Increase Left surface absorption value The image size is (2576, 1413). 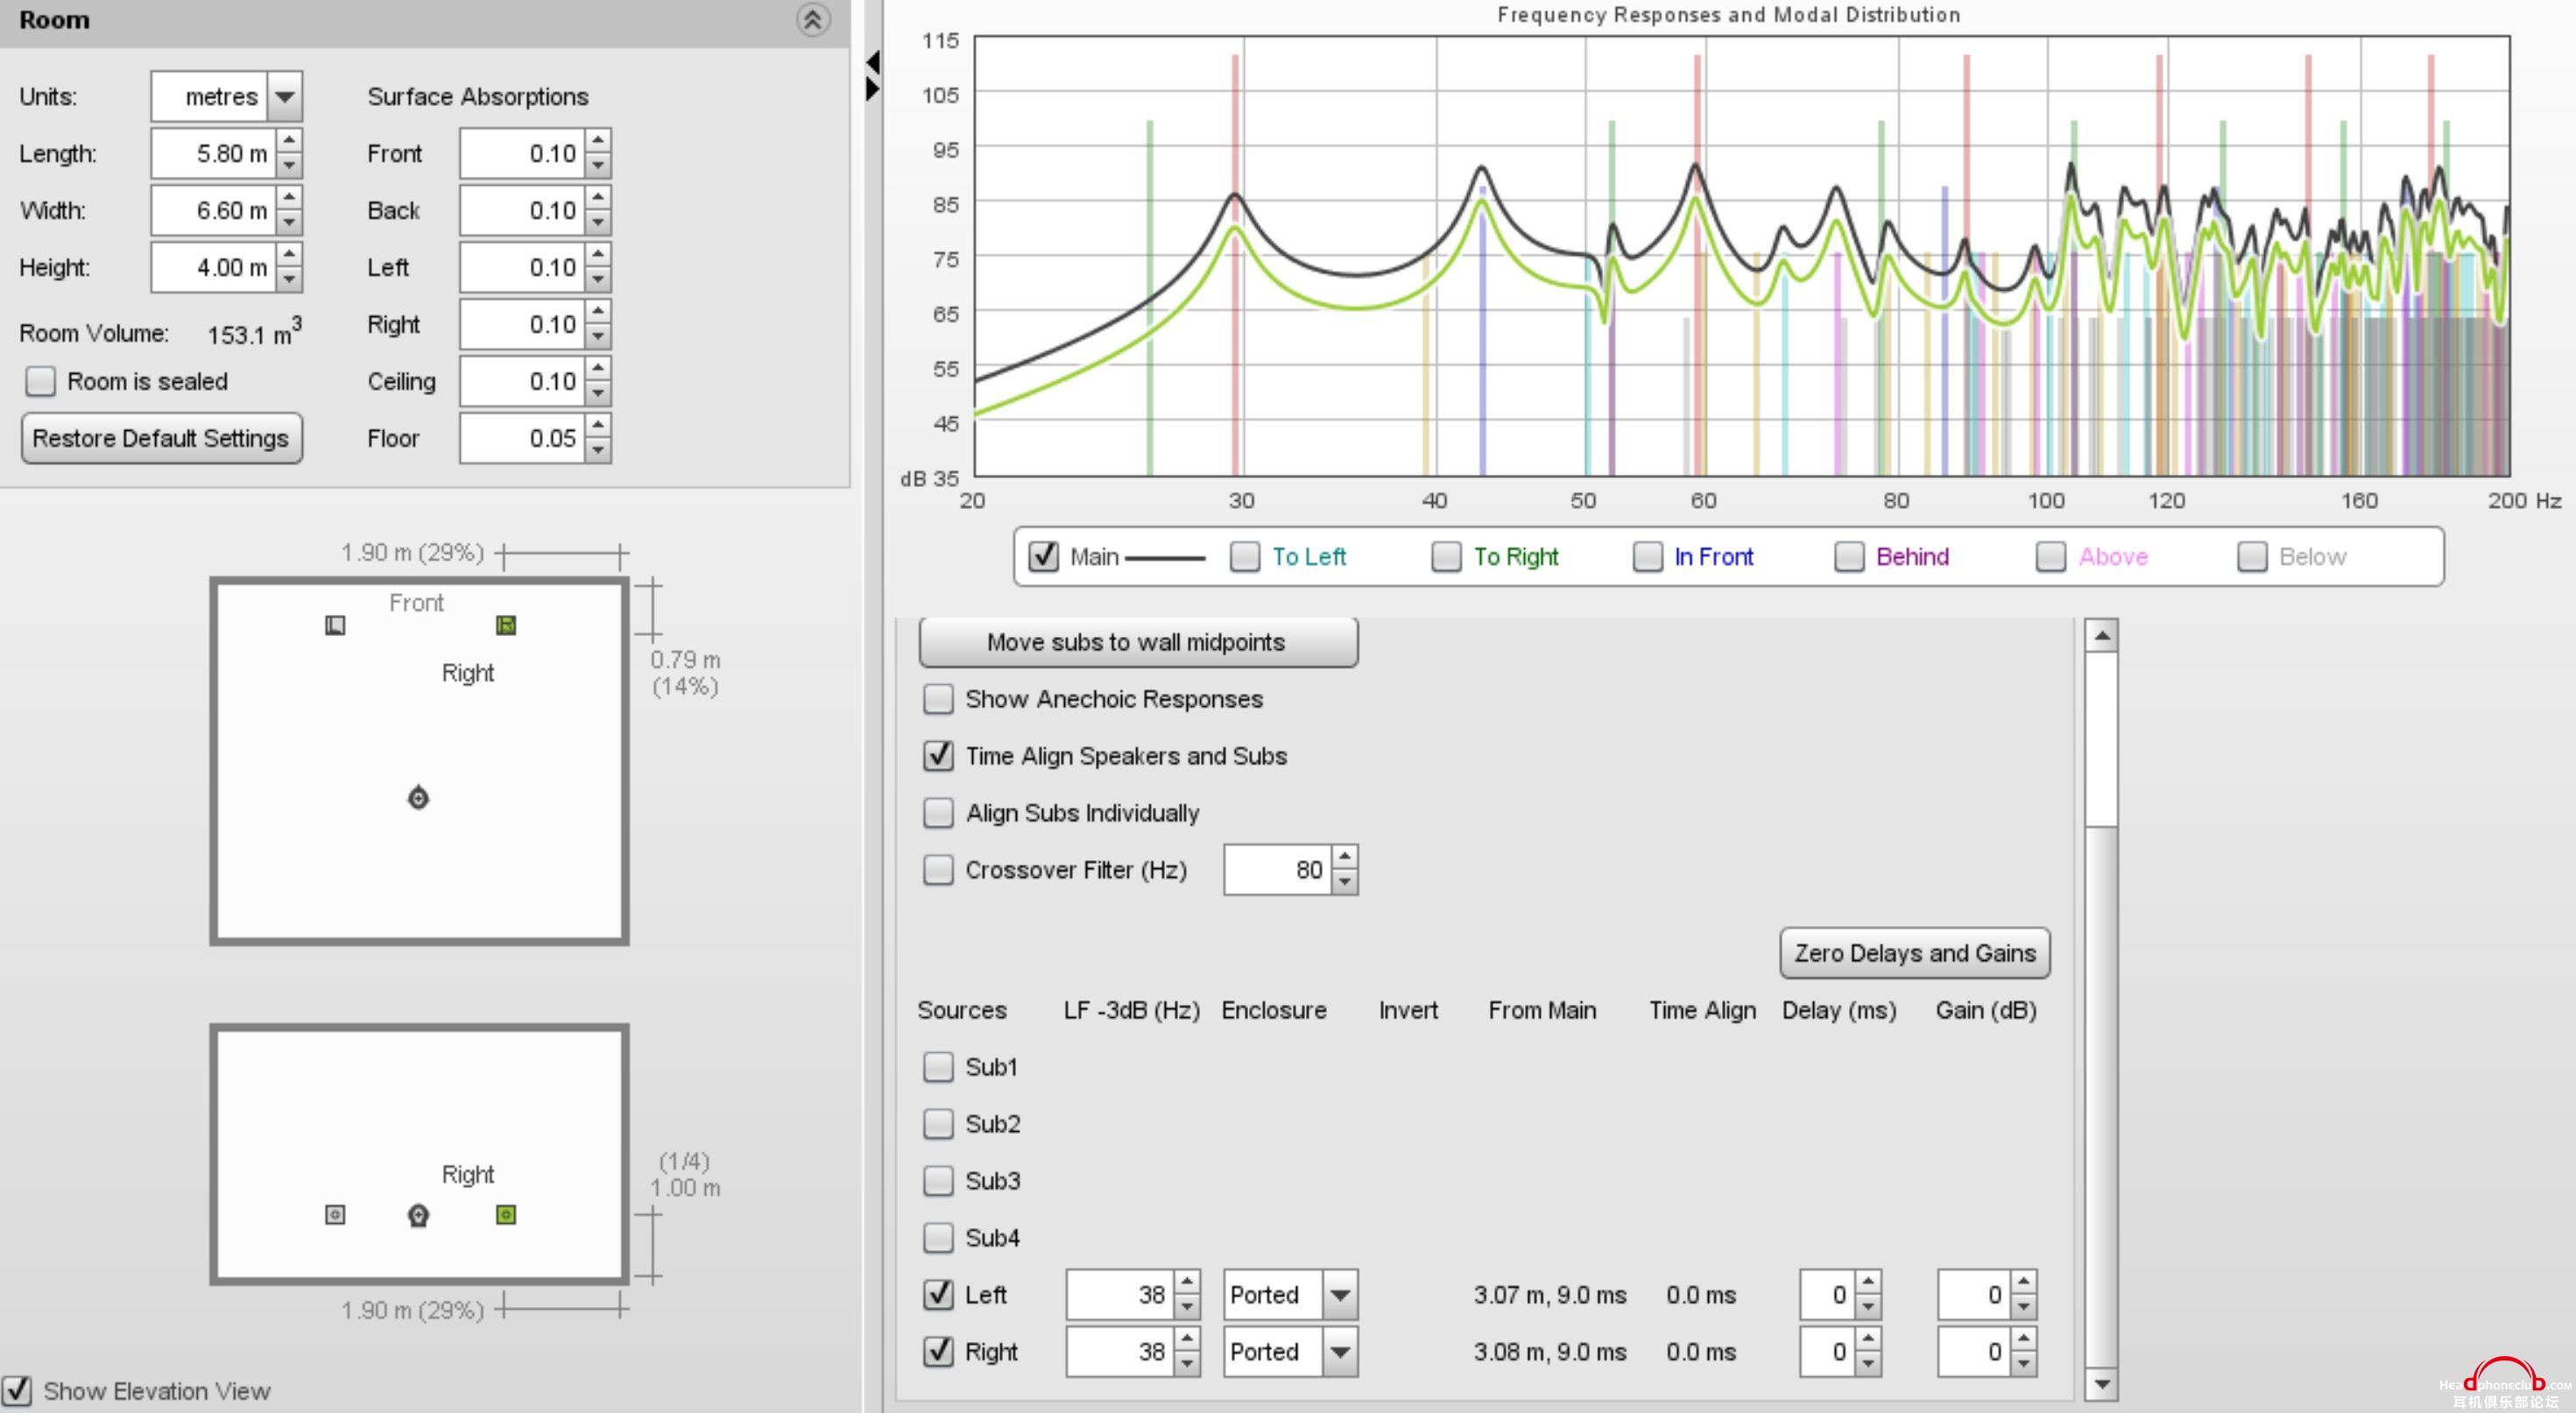click(x=598, y=255)
